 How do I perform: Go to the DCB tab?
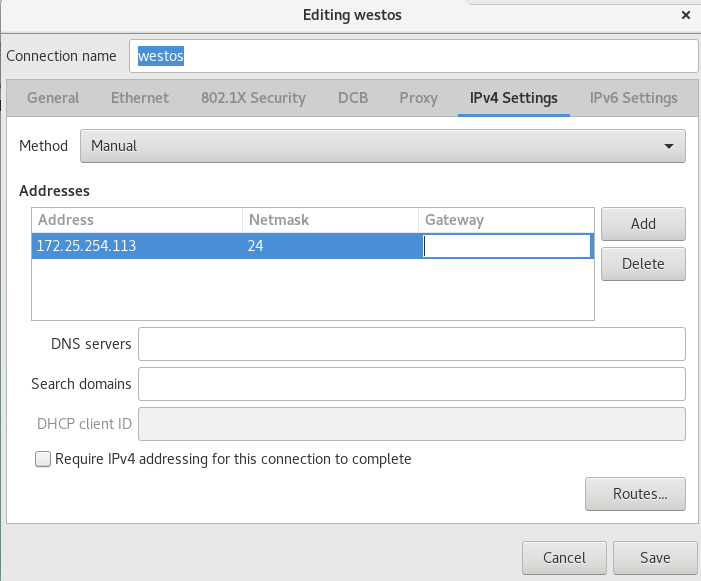click(352, 98)
